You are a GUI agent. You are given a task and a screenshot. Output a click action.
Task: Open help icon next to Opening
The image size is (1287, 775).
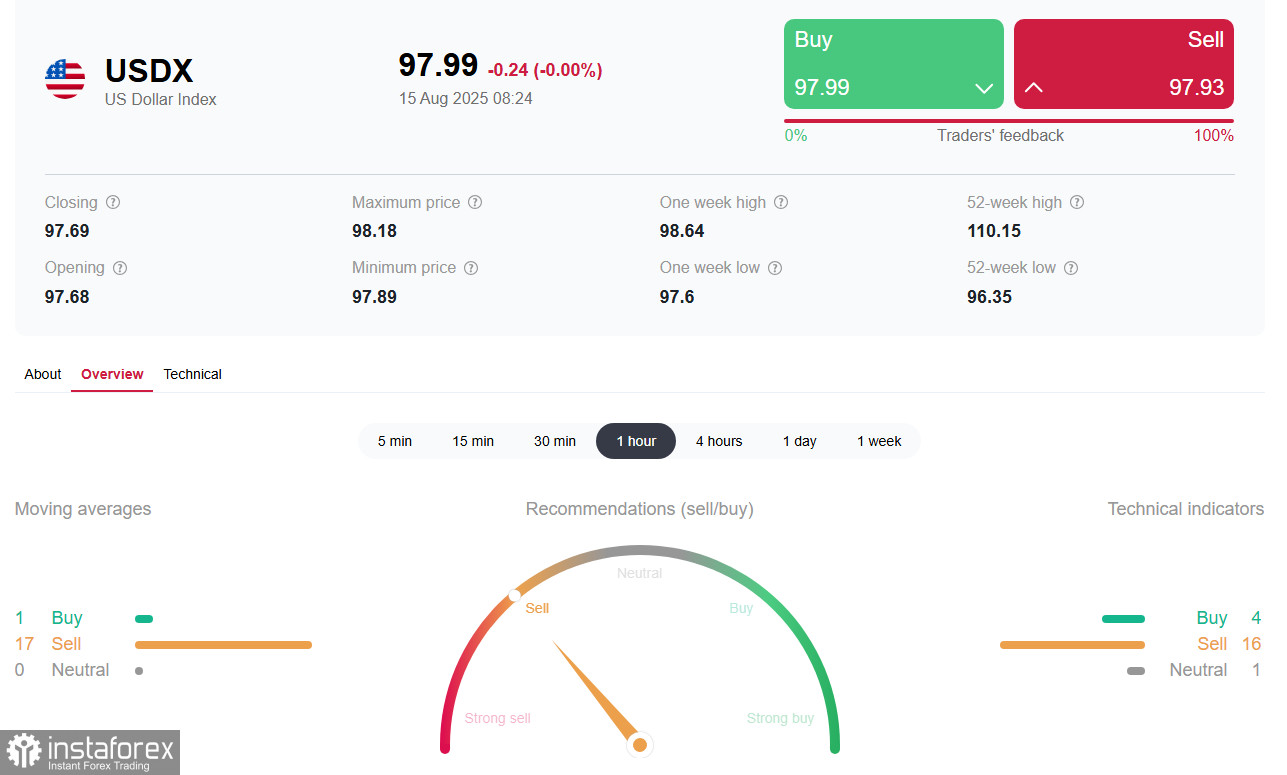point(120,268)
